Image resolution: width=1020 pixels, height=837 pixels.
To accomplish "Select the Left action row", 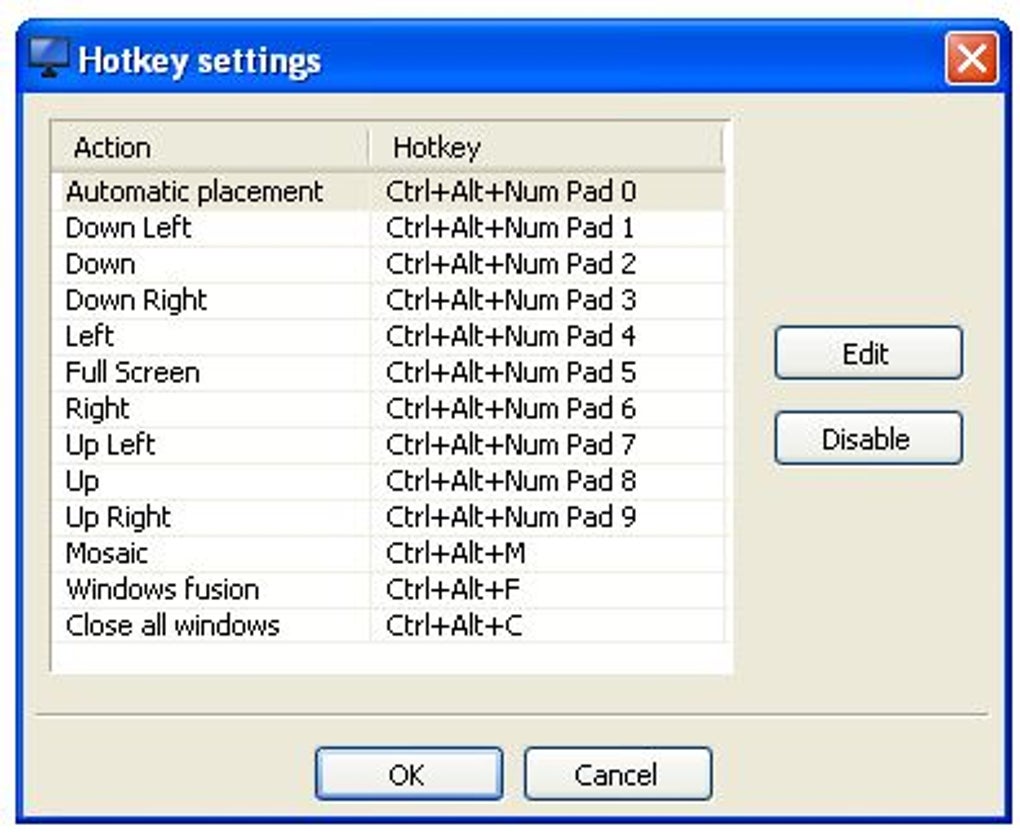I will click(388, 337).
